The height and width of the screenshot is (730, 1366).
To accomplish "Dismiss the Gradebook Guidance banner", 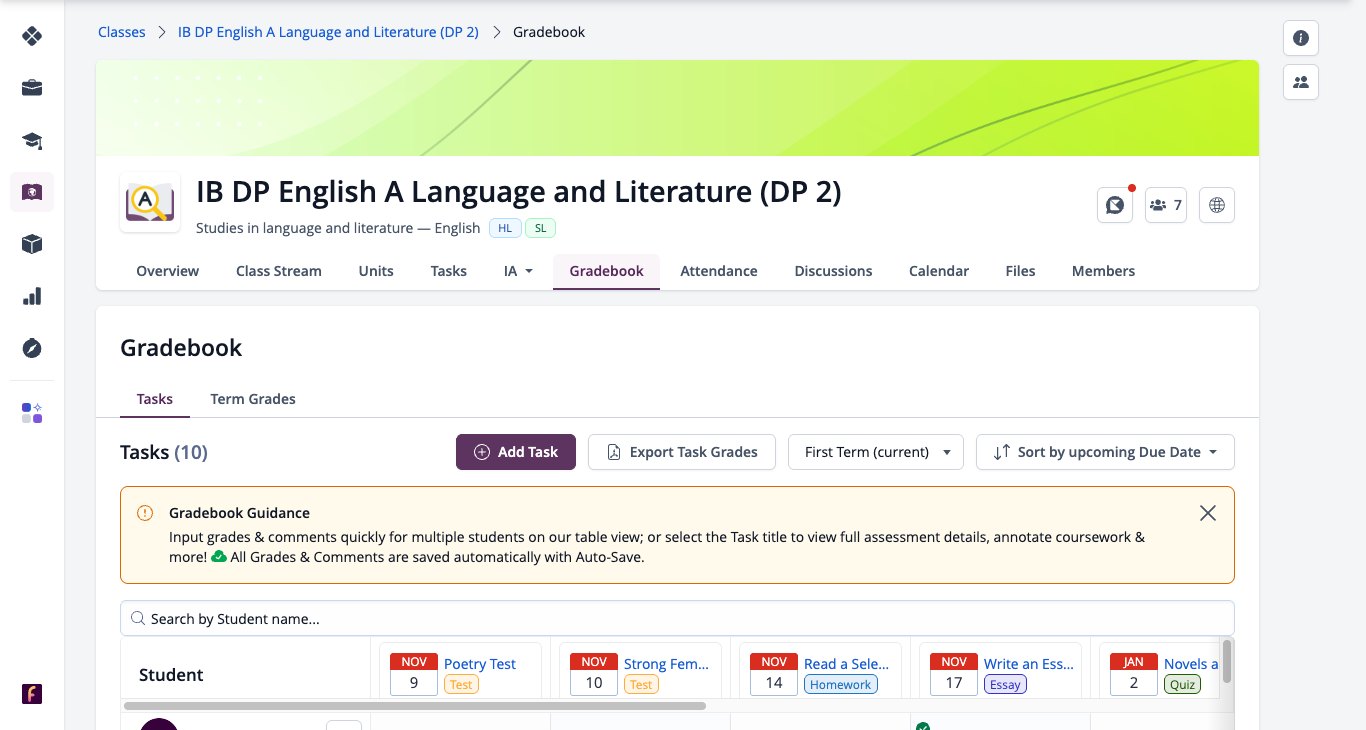I will 1208,513.
